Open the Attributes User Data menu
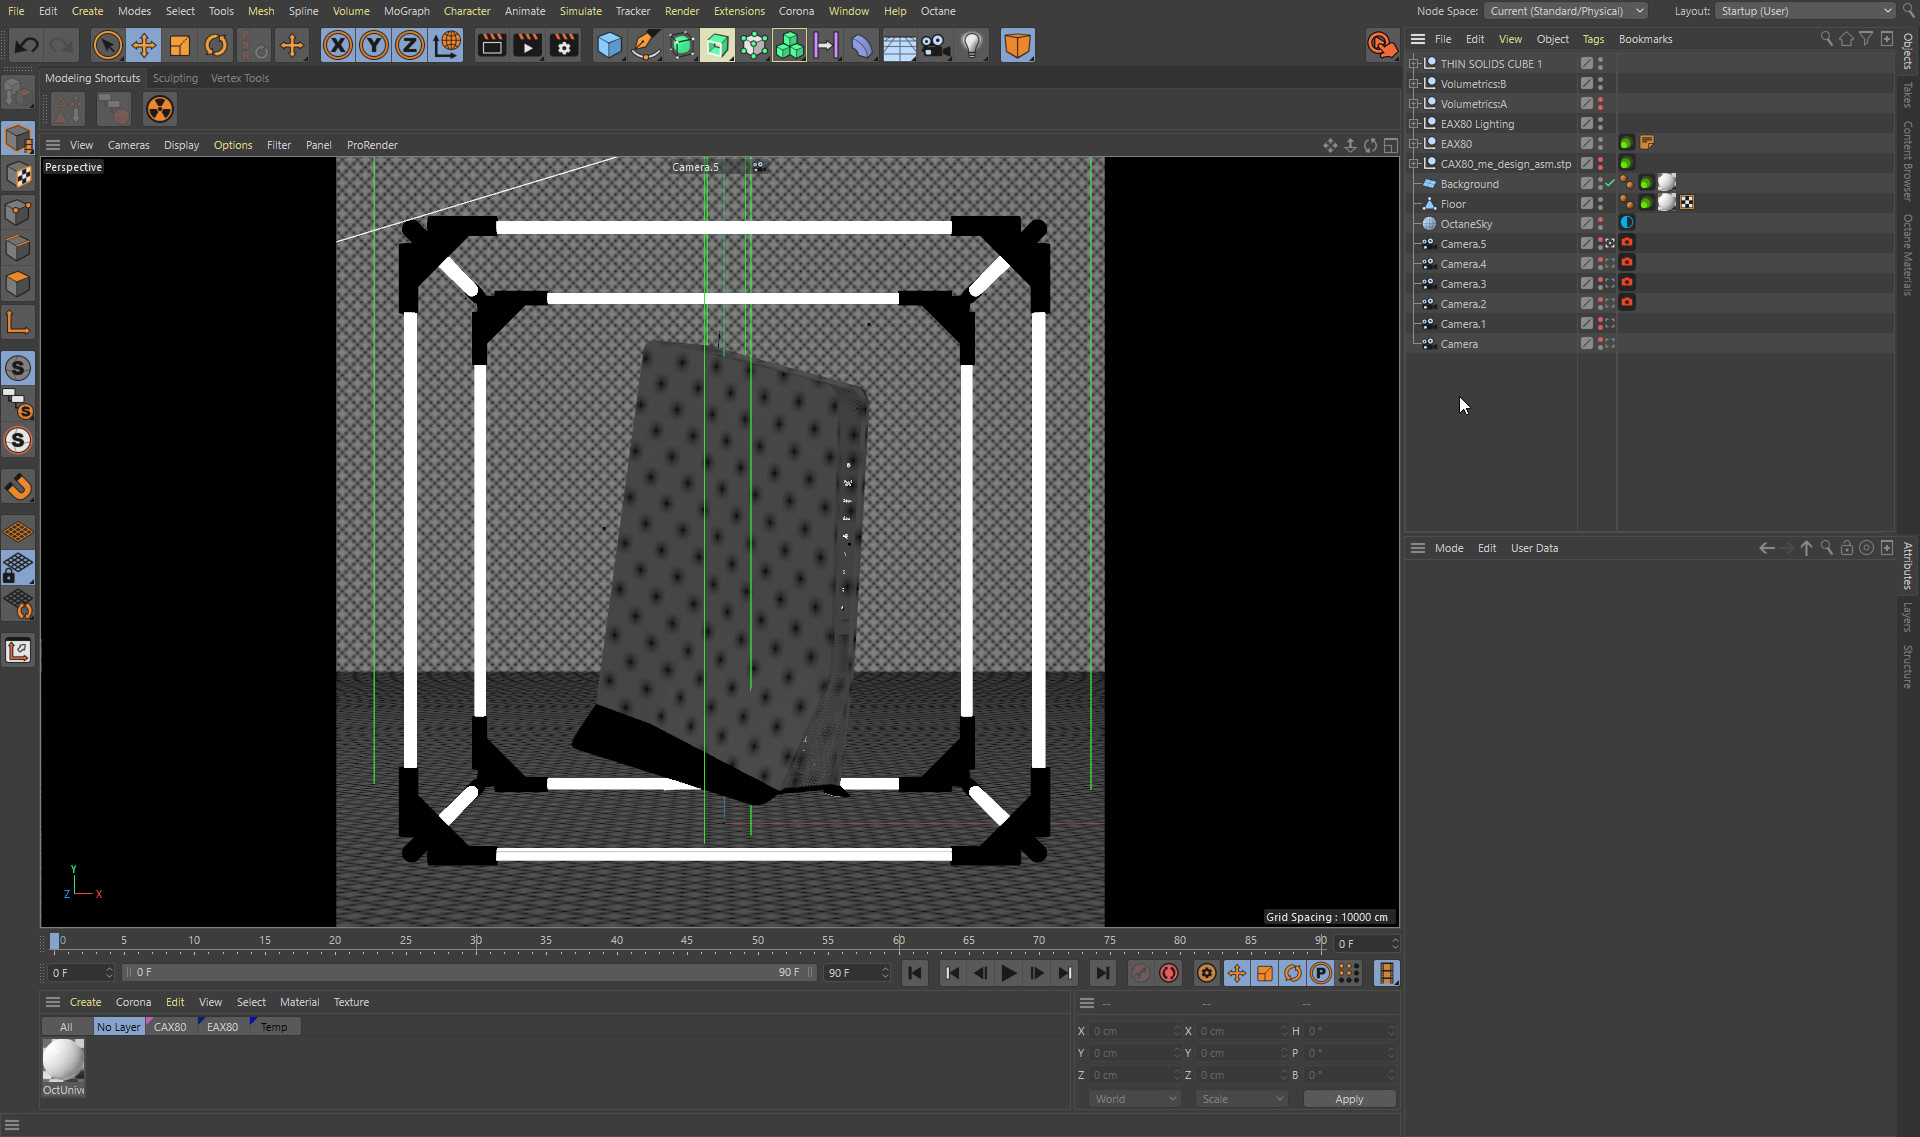The height and width of the screenshot is (1137, 1920). 1534,548
